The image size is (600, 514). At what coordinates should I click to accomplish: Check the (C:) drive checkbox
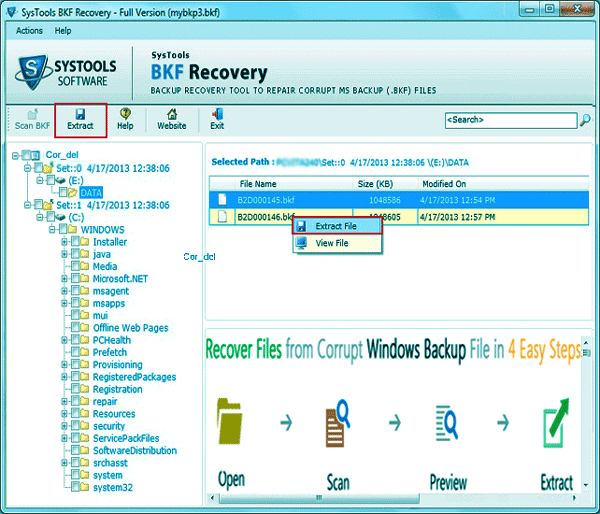click(x=51, y=217)
